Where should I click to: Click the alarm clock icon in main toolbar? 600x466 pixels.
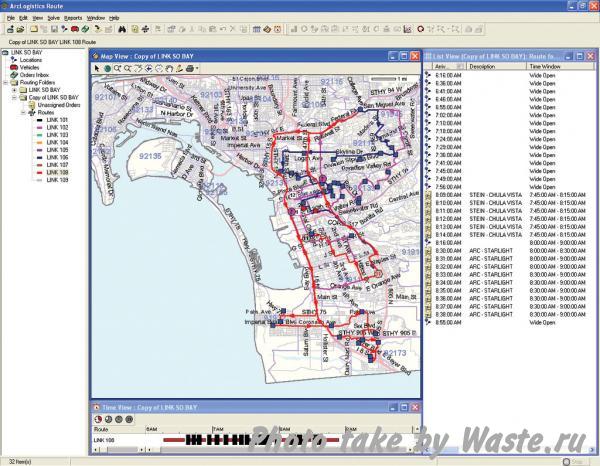pyautogui.click(x=278, y=29)
